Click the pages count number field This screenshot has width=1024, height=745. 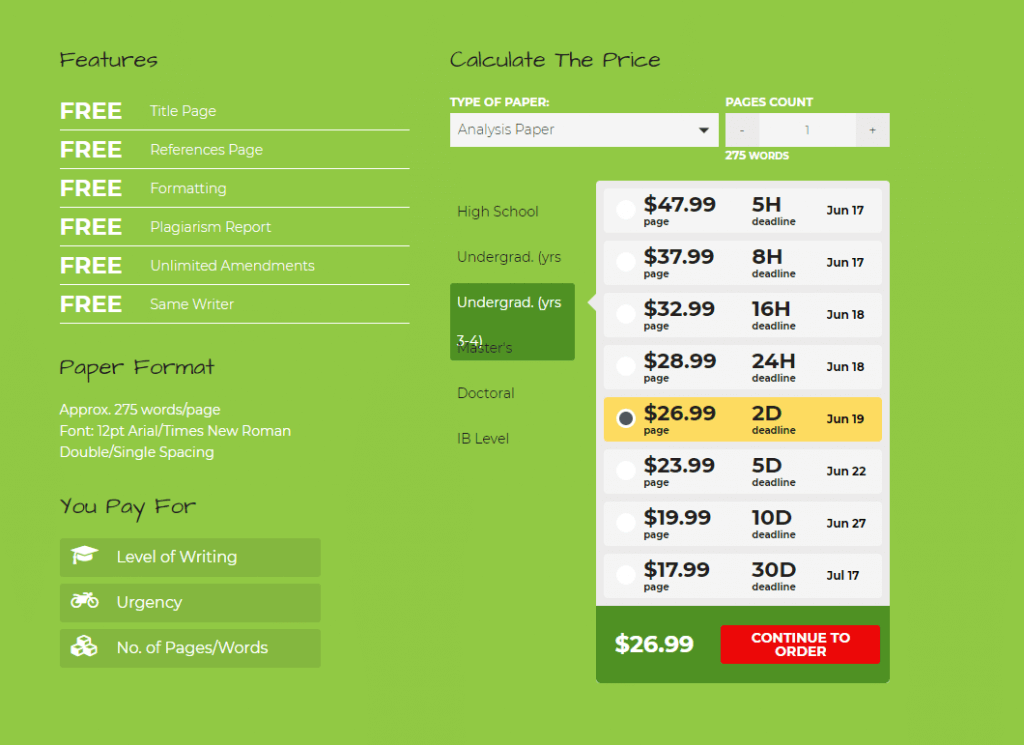[807, 130]
